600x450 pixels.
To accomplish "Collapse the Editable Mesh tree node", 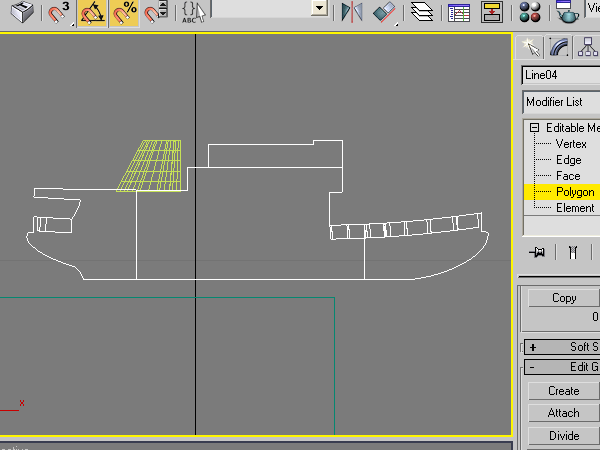I will point(535,128).
